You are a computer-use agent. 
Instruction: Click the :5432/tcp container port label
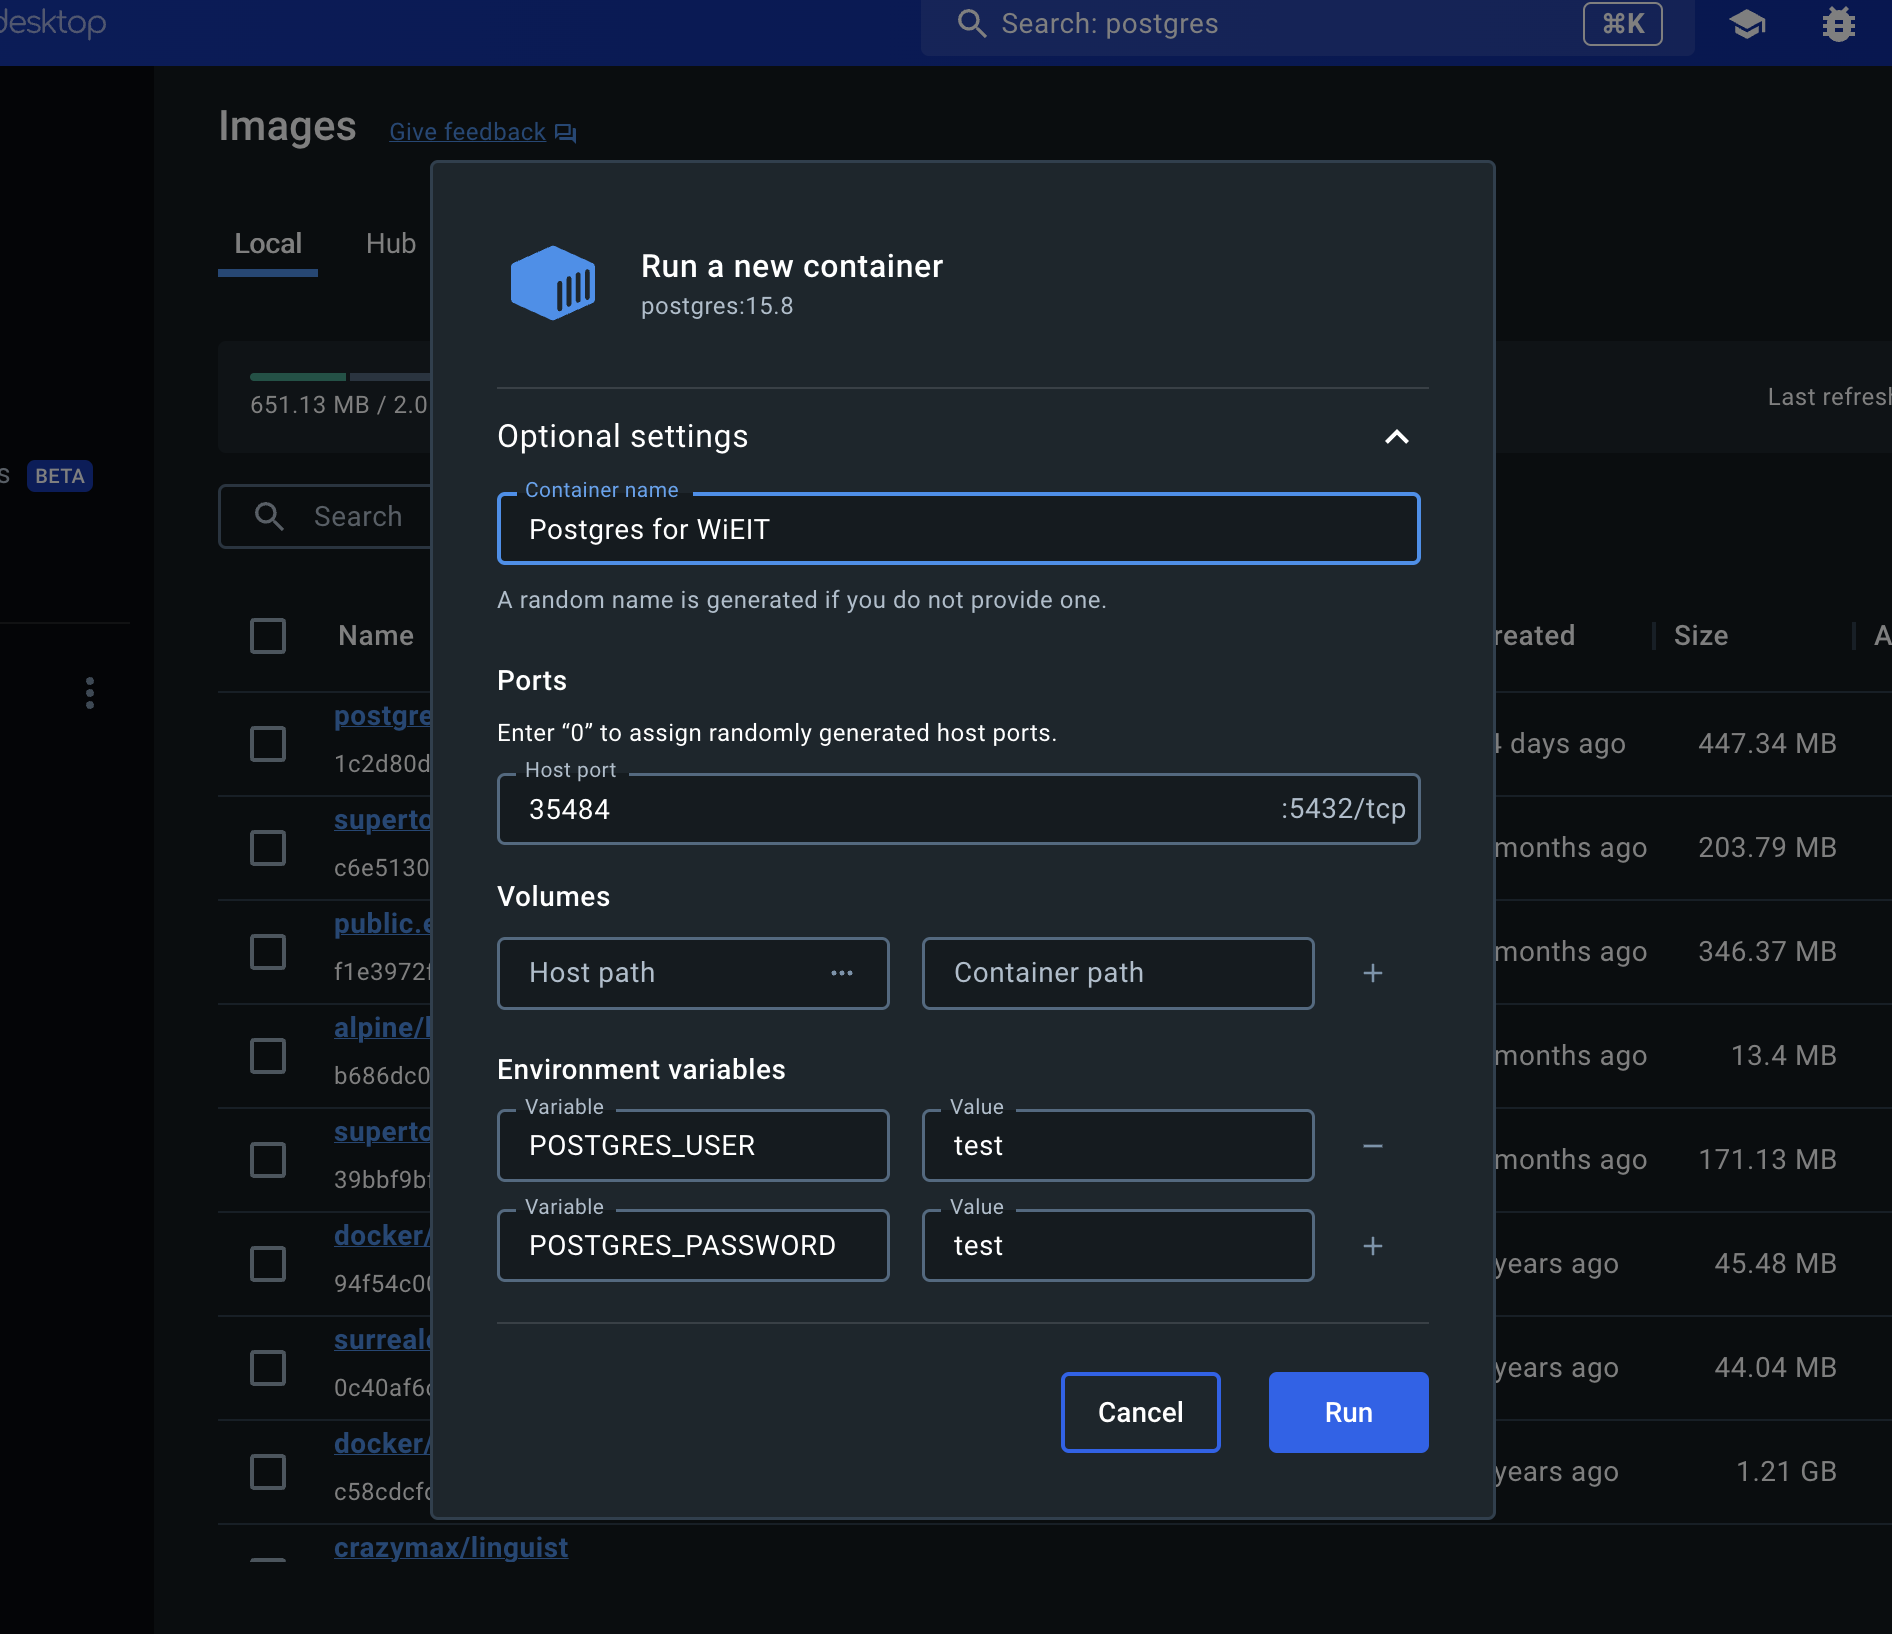coord(1343,809)
